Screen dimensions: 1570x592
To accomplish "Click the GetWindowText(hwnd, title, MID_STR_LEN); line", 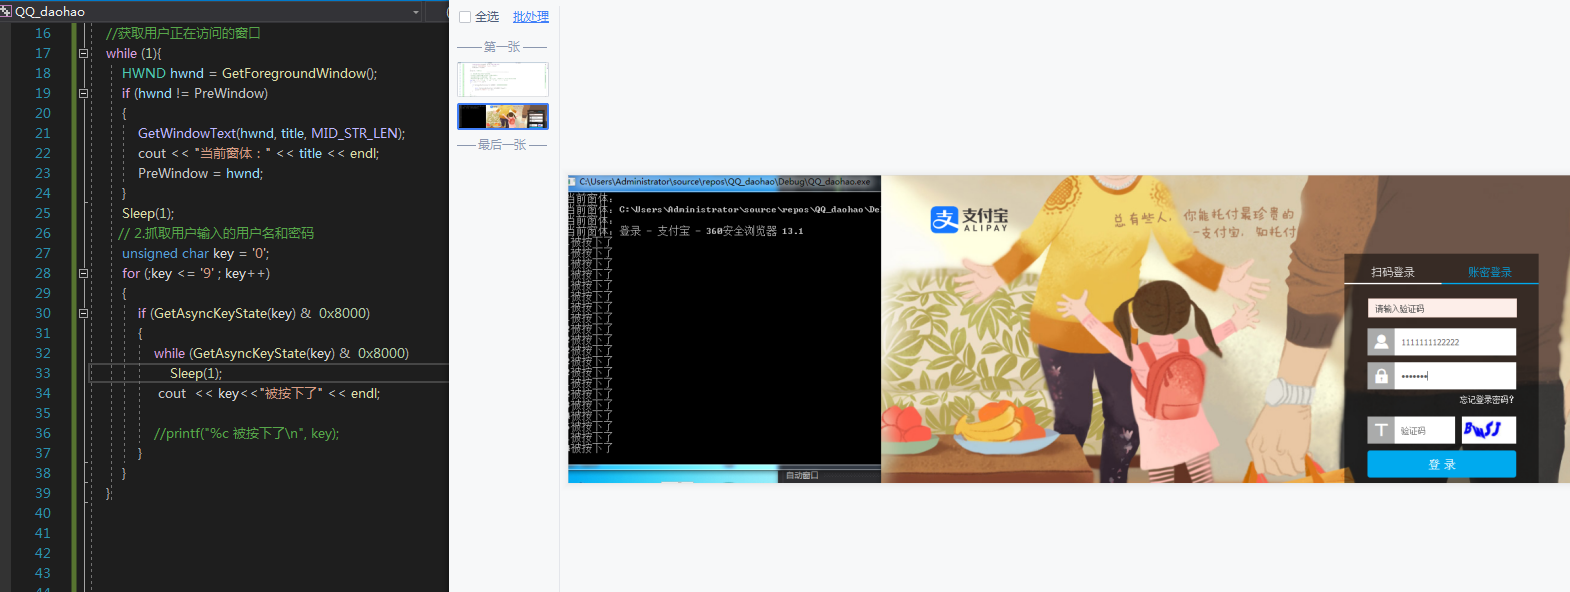I will [x=272, y=133].
